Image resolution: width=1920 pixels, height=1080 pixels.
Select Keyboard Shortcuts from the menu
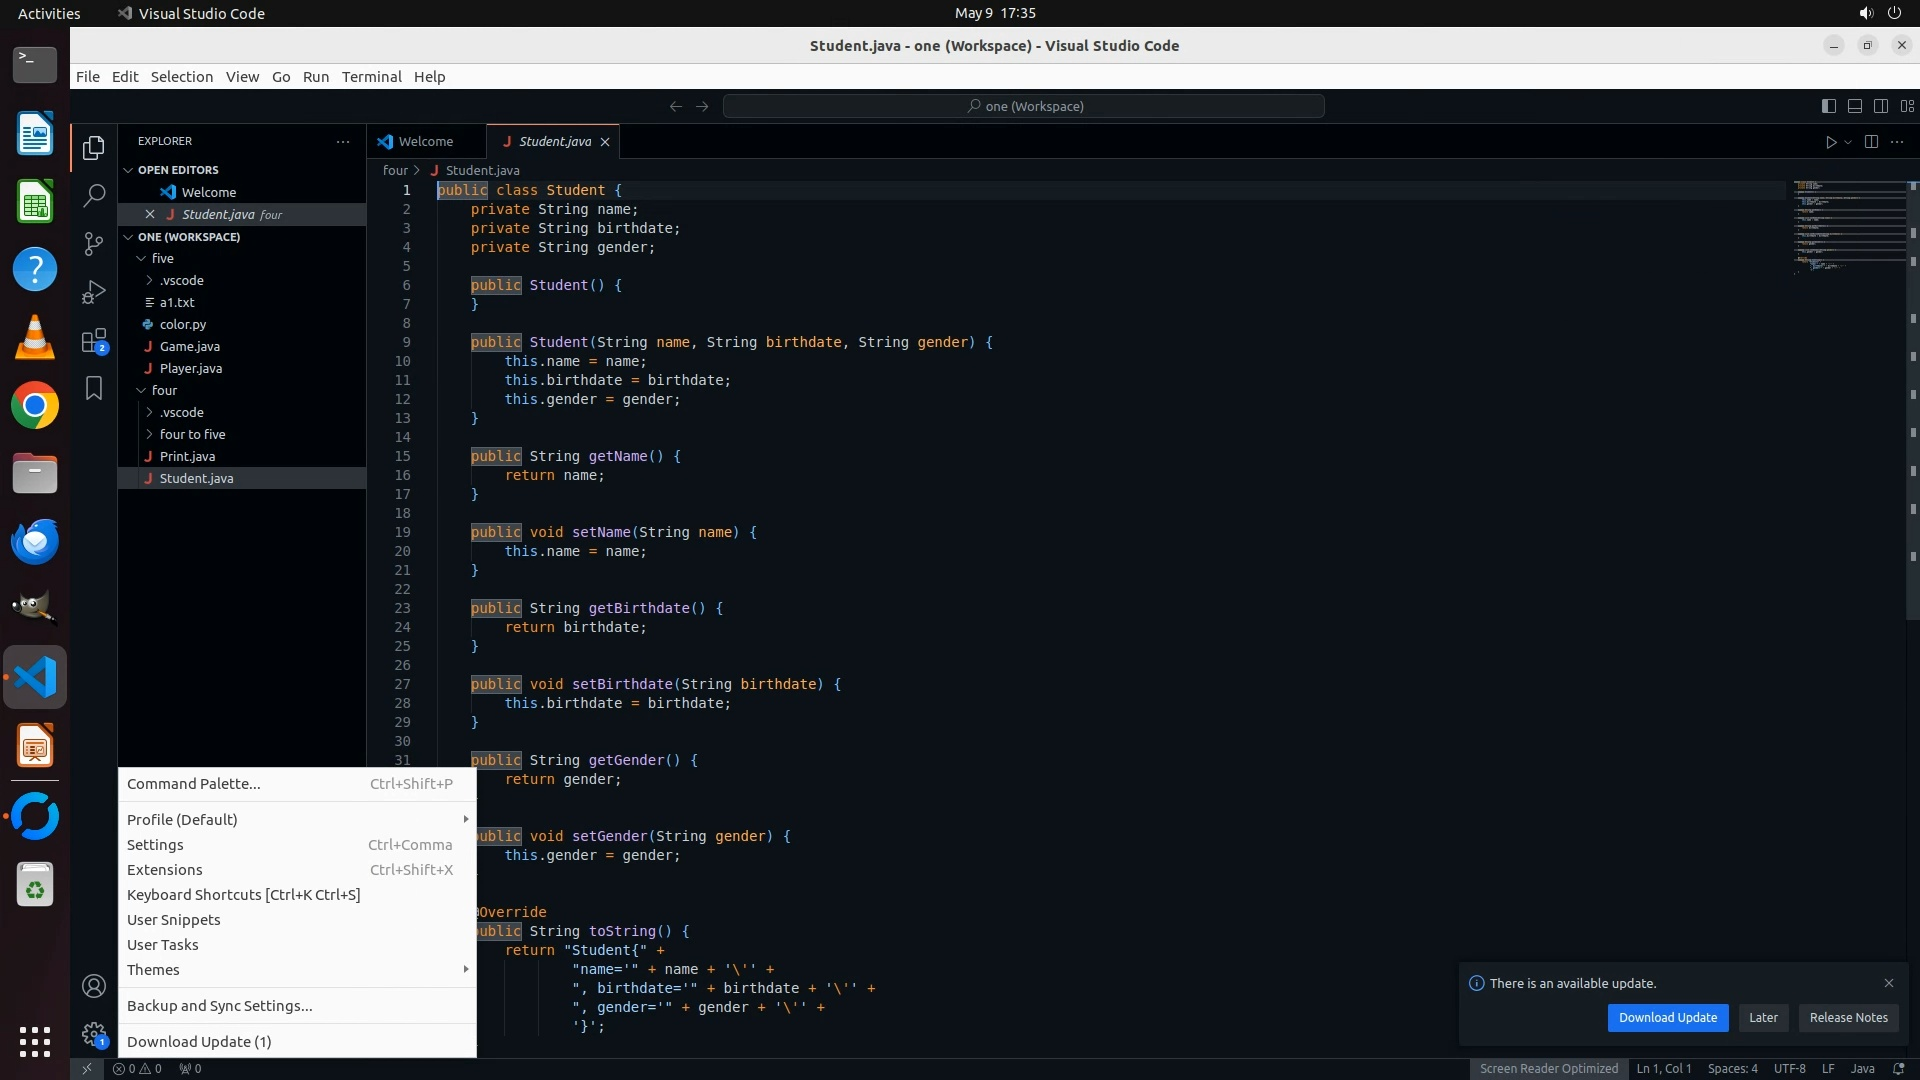click(x=243, y=895)
